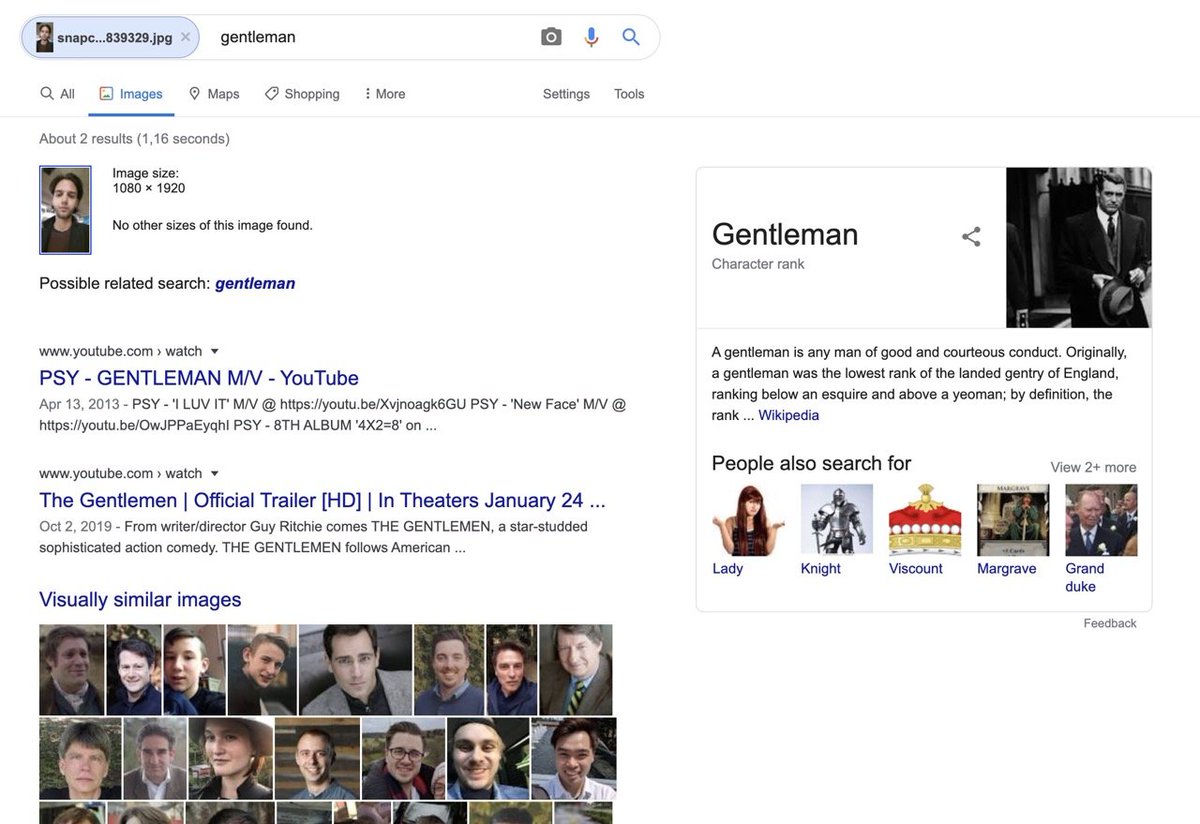Click the Lady text link
The image size is (1200, 824).
(x=728, y=568)
